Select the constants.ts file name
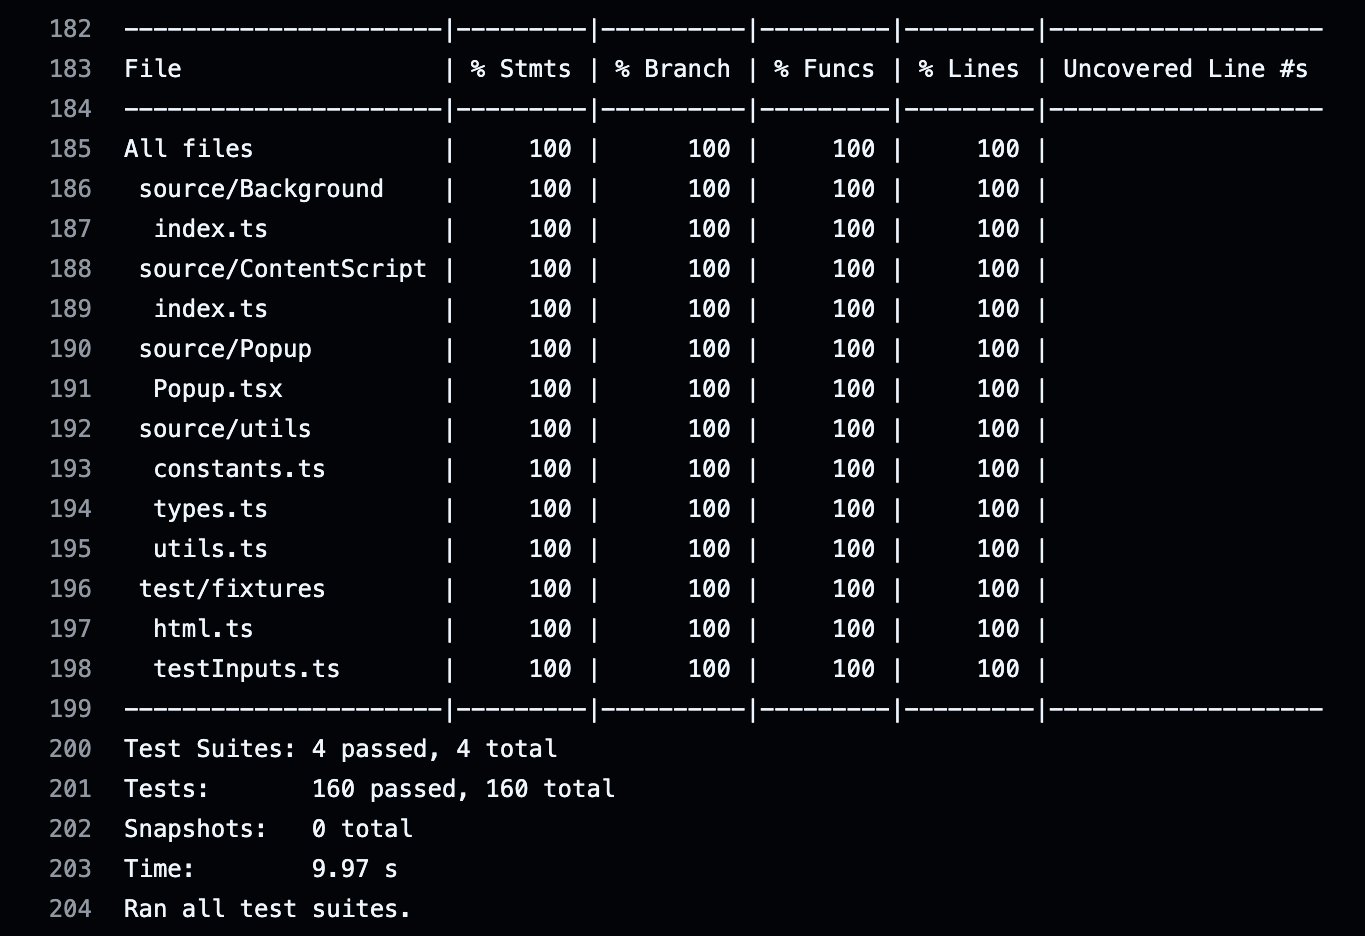This screenshot has width=1365, height=936. coord(239,468)
